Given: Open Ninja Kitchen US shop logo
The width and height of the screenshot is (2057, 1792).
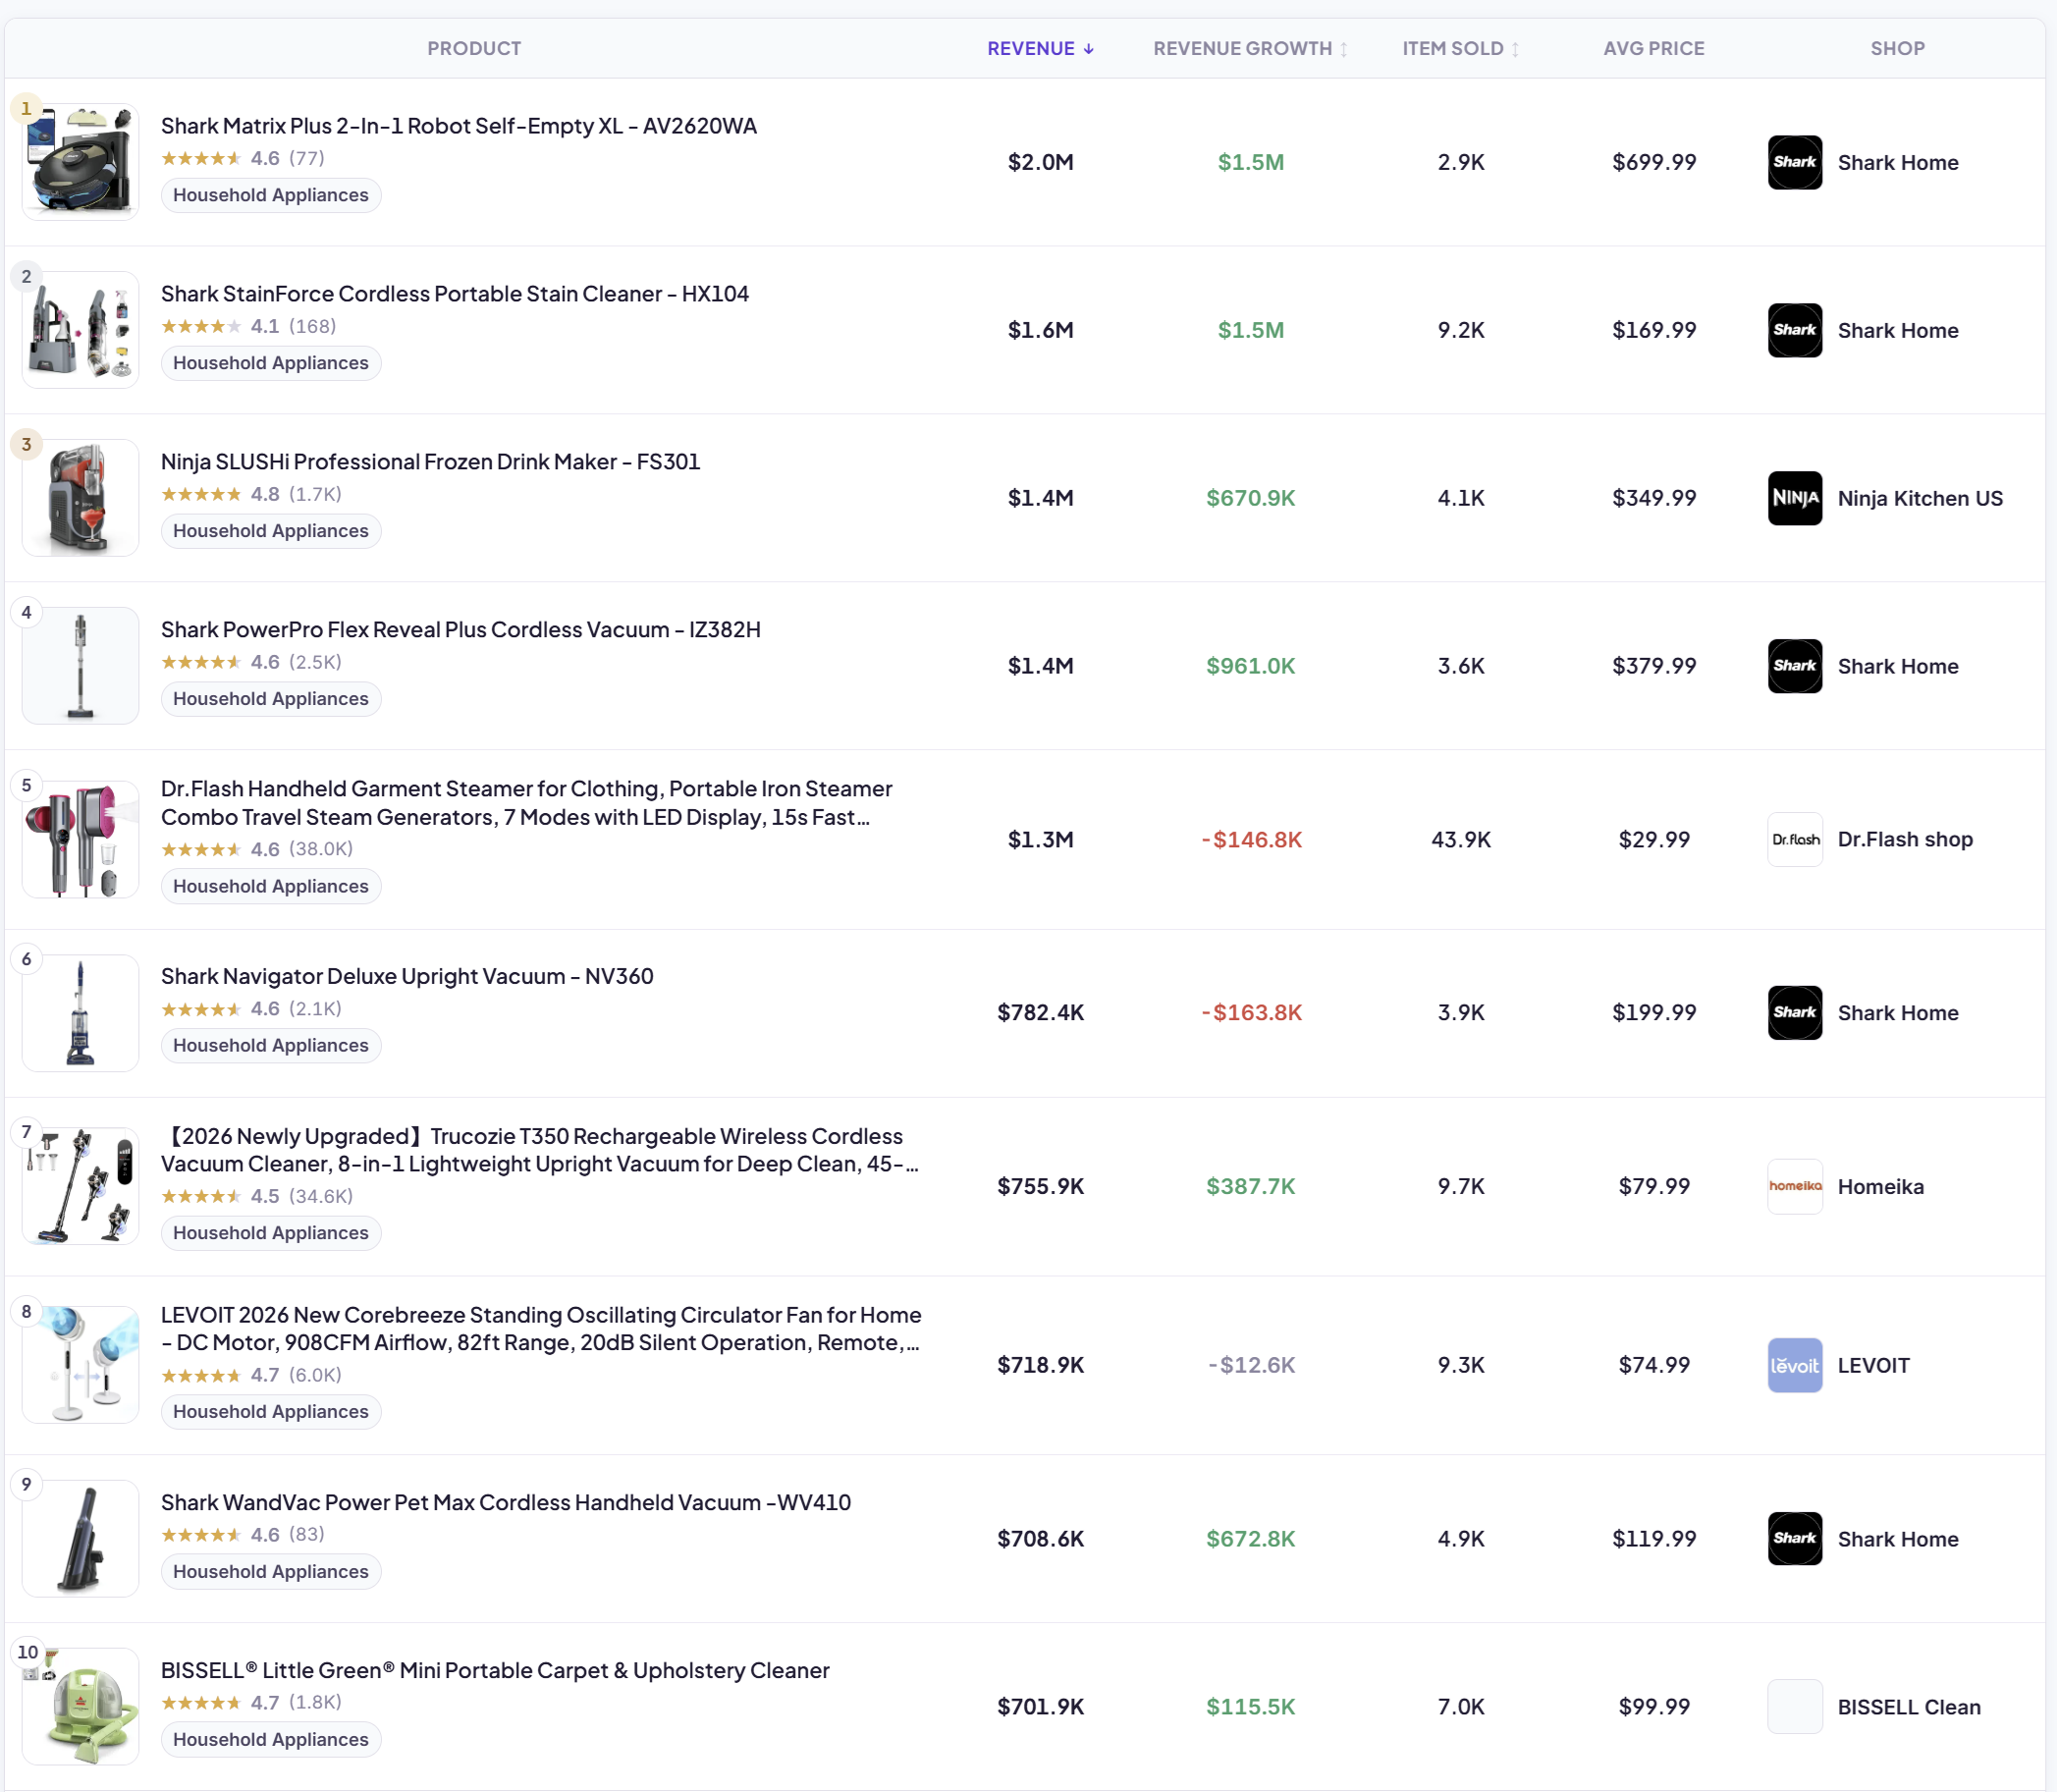Looking at the screenshot, I should coord(1794,498).
